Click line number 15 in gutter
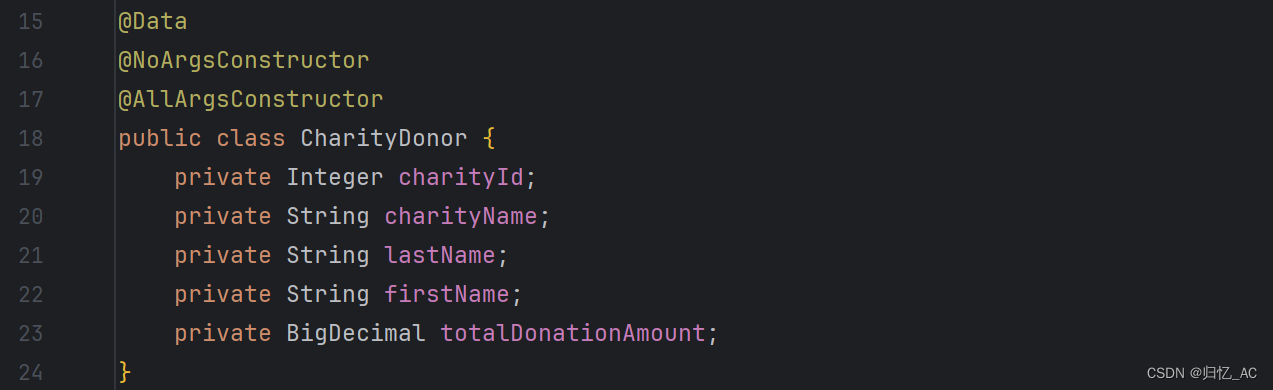This screenshot has height=390, width=1273. pyautogui.click(x=31, y=22)
